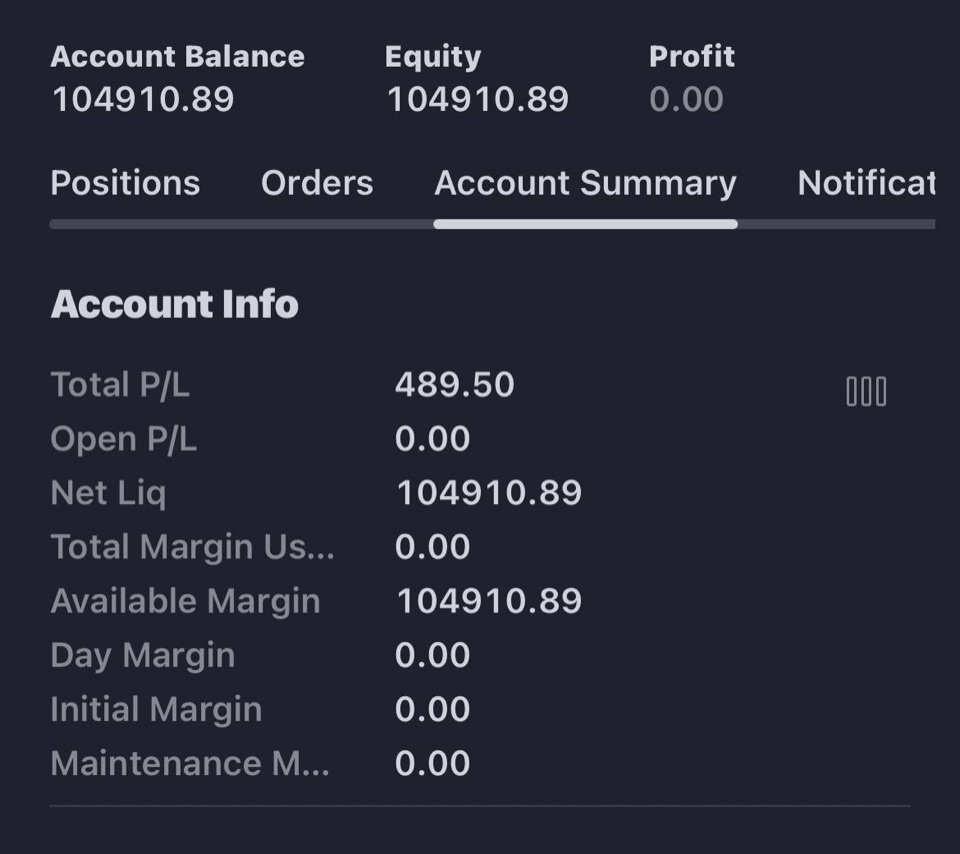Click the Available Margin value 104910.89
The width and height of the screenshot is (960, 854).
coord(489,601)
